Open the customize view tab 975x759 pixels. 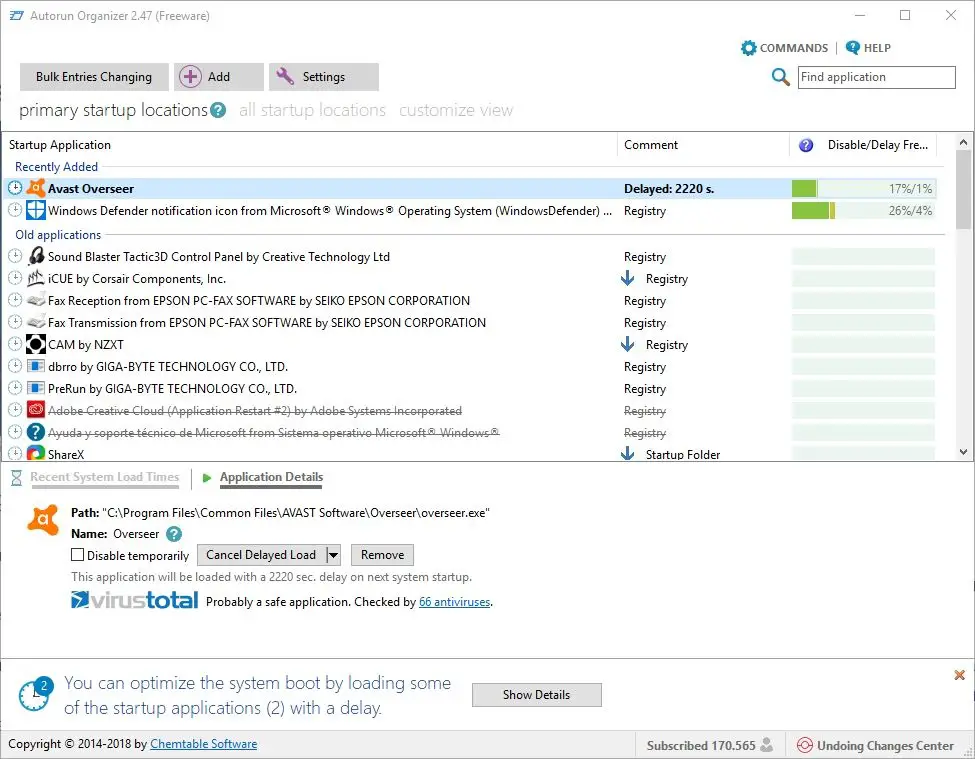(456, 110)
